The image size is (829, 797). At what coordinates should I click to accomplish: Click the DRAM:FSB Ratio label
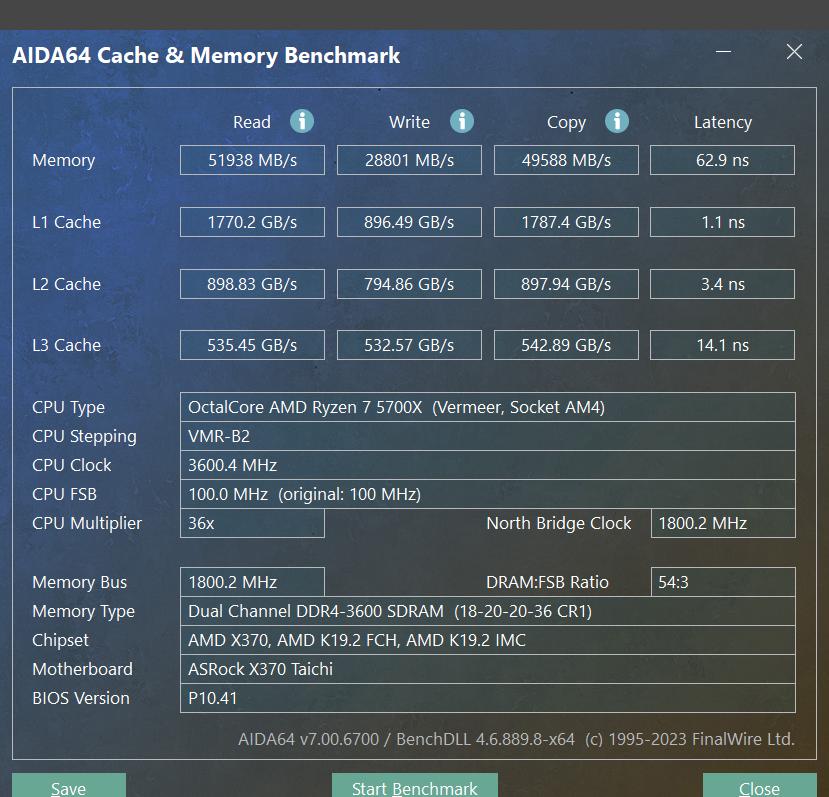click(547, 582)
